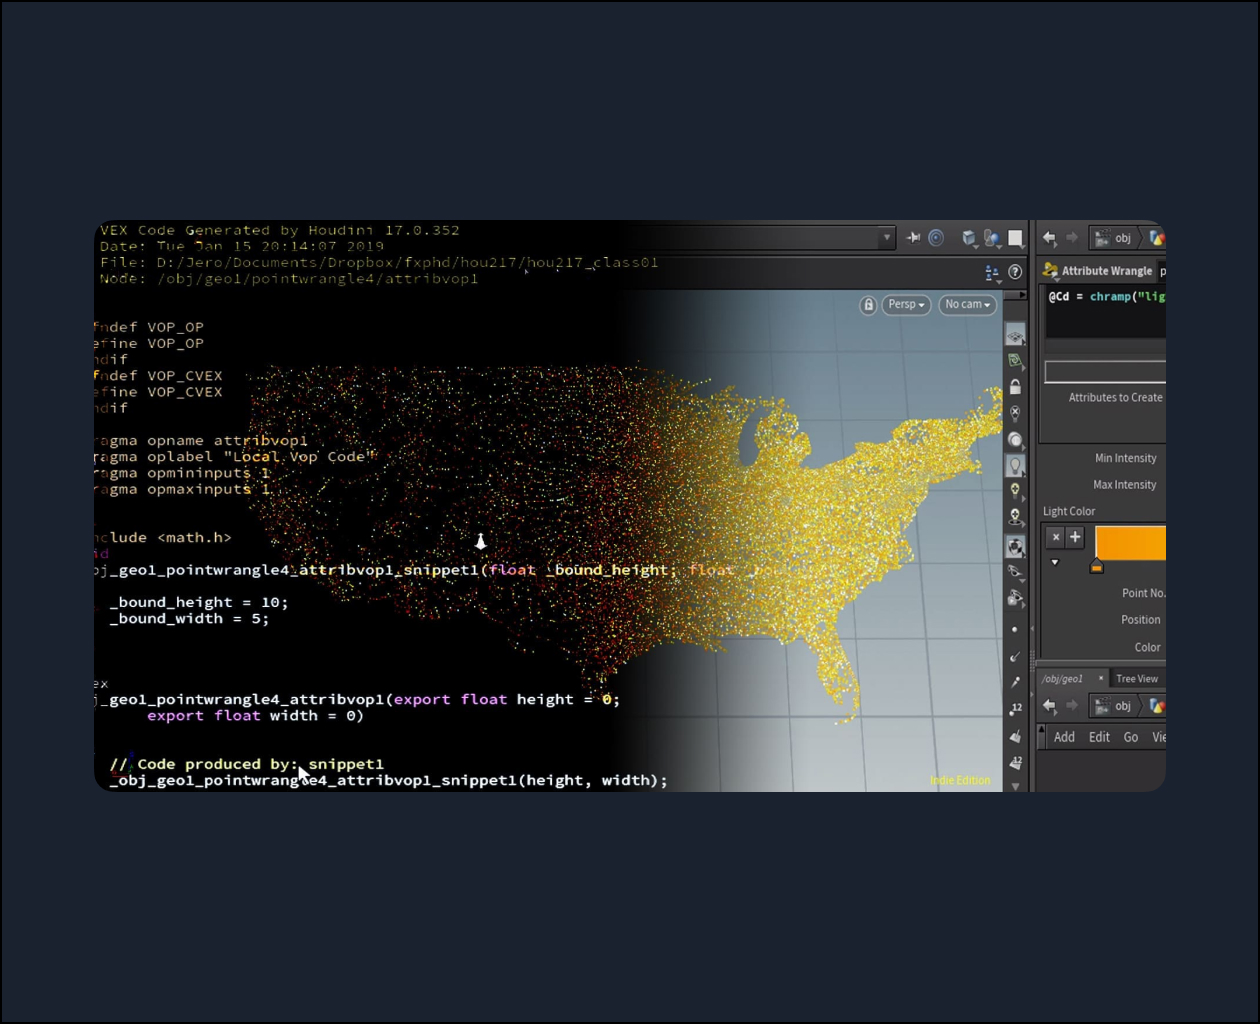Click the pin viewport icon in top toolbar
This screenshot has width=1260, height=1024.
tap(913, 238)
